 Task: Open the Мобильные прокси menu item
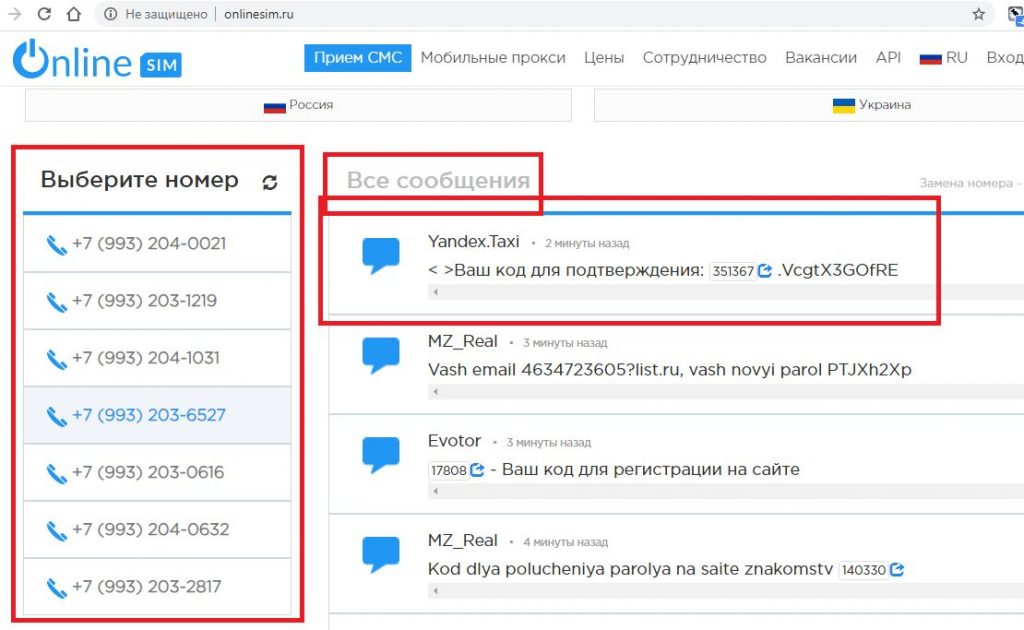point(492,58)
